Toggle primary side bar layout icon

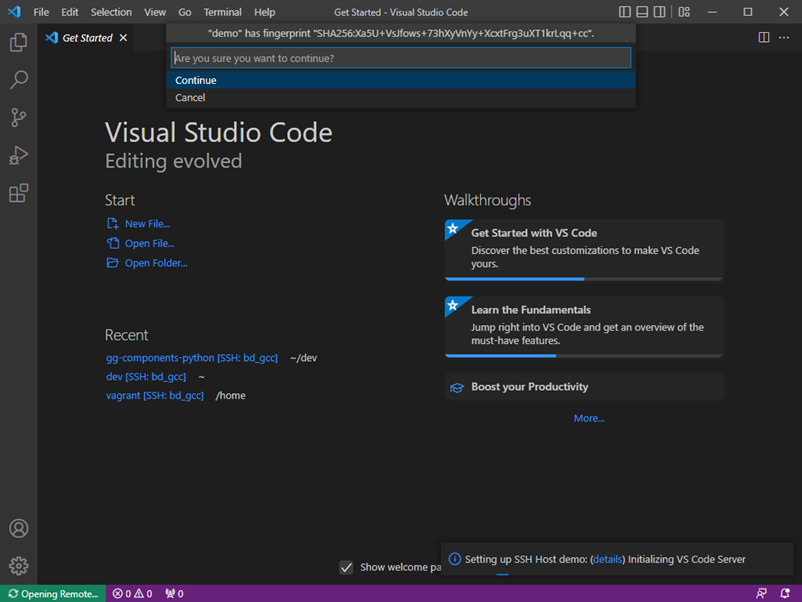point(625,12)
